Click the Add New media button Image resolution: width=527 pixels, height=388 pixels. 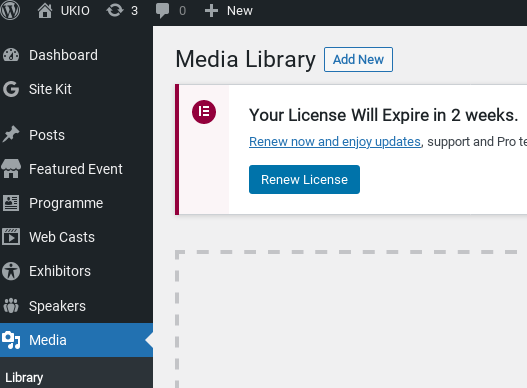pyautogui.click(x=358, y=60)
